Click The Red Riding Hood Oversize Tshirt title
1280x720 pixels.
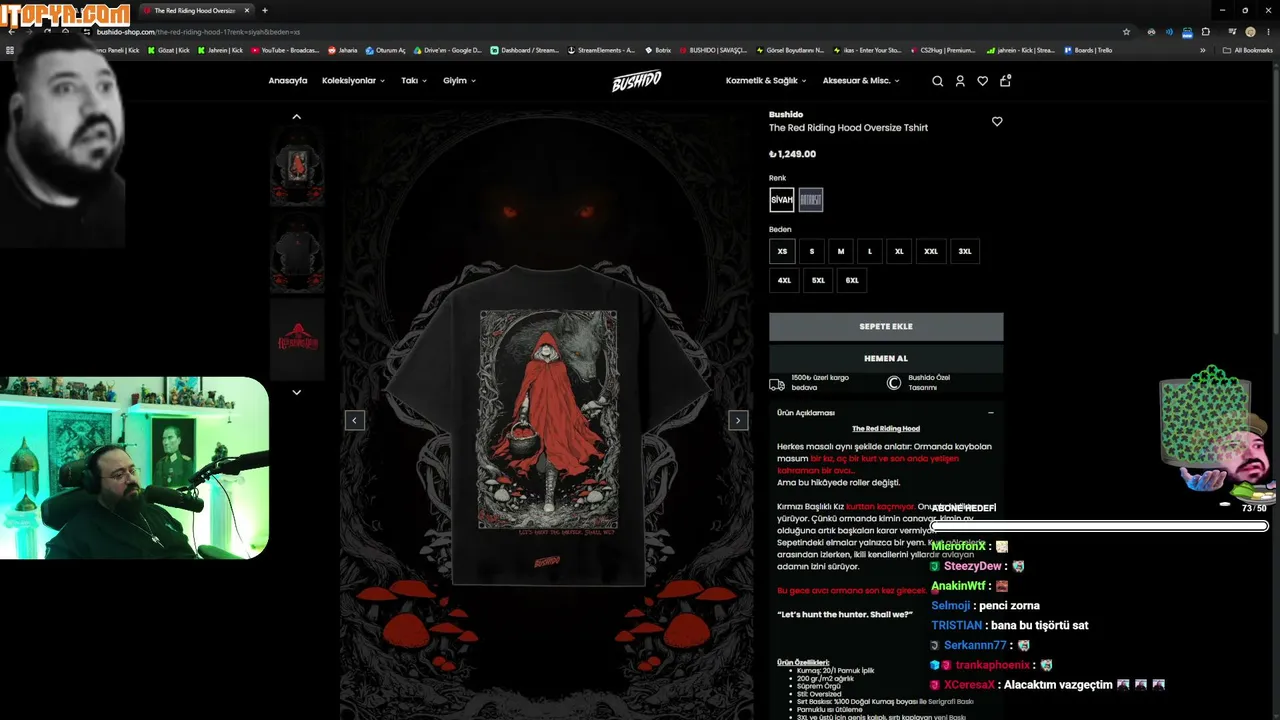pyautogui.click(x=848, y=128)
